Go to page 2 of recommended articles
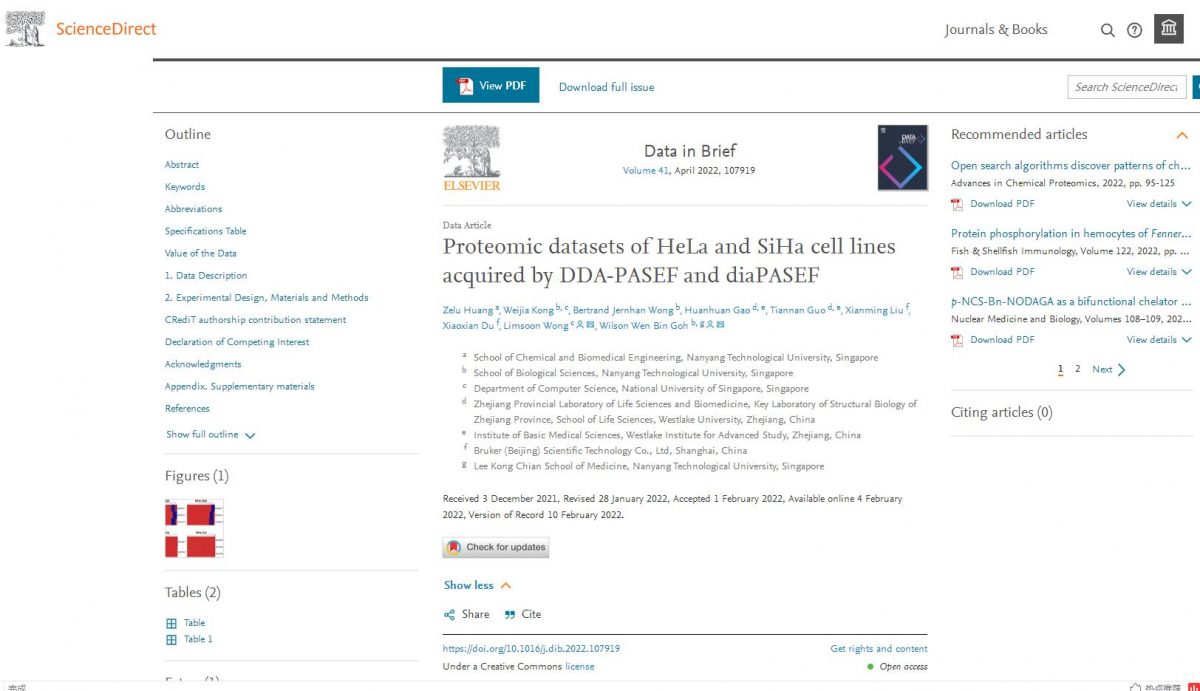 tap(1078, 369)
